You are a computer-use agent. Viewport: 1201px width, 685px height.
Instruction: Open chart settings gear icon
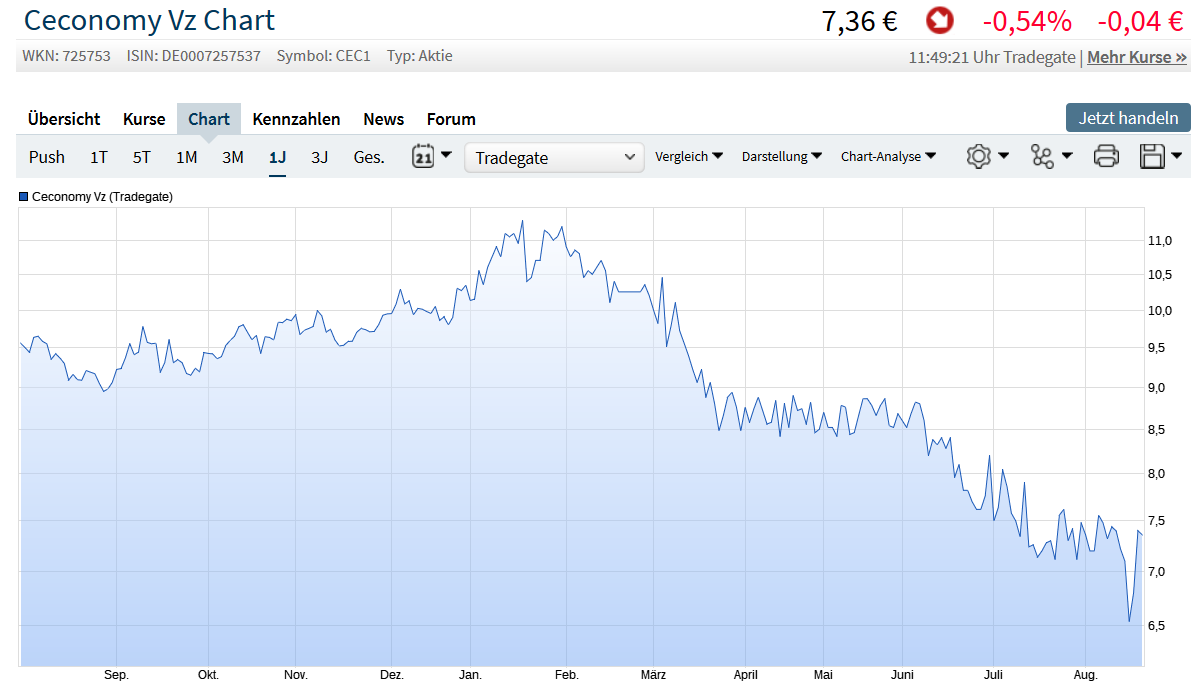coord(978,156)
